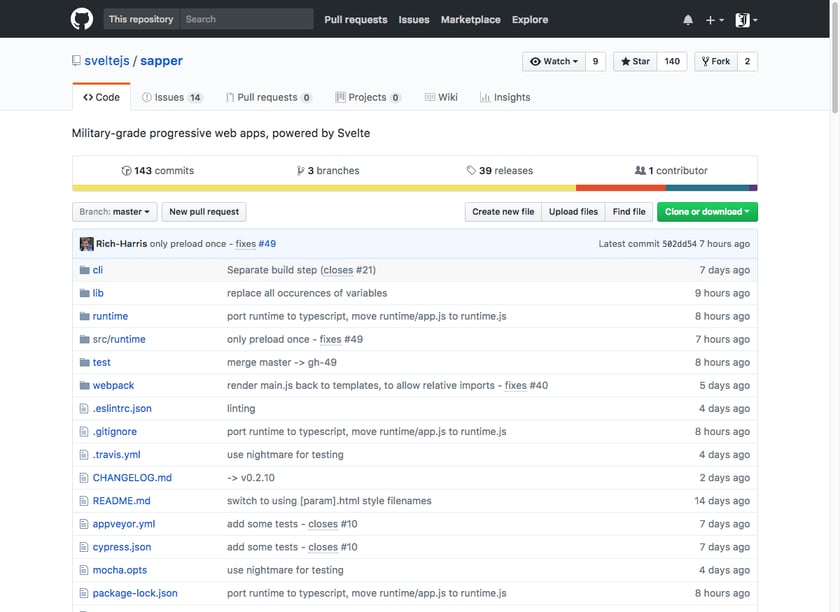Screen dimensions: 840x612
Task: Open Explore in top navigation
Action: (x=530, y=20)
